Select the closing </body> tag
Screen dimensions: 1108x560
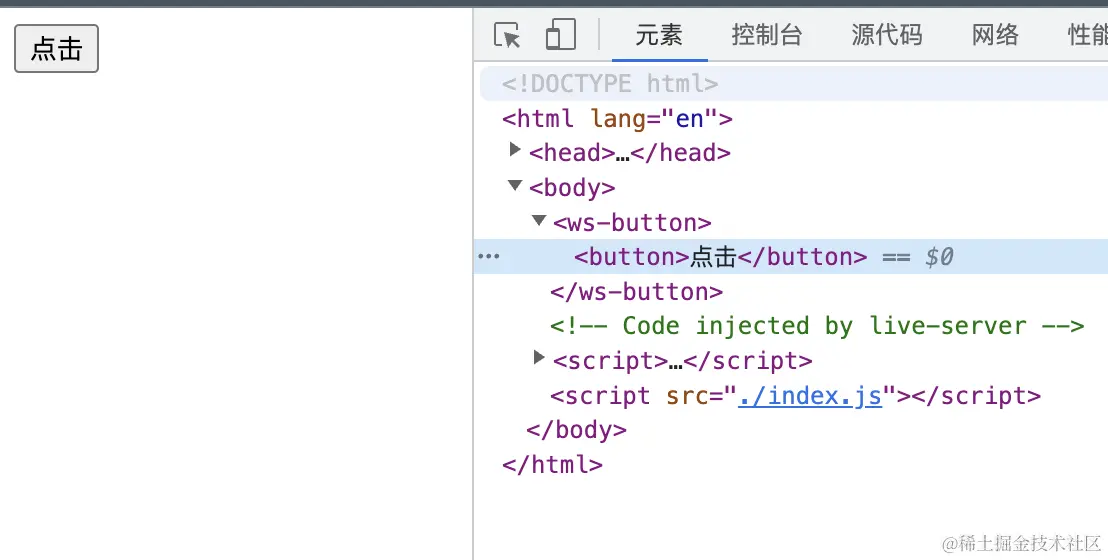(x=577, y=430)
